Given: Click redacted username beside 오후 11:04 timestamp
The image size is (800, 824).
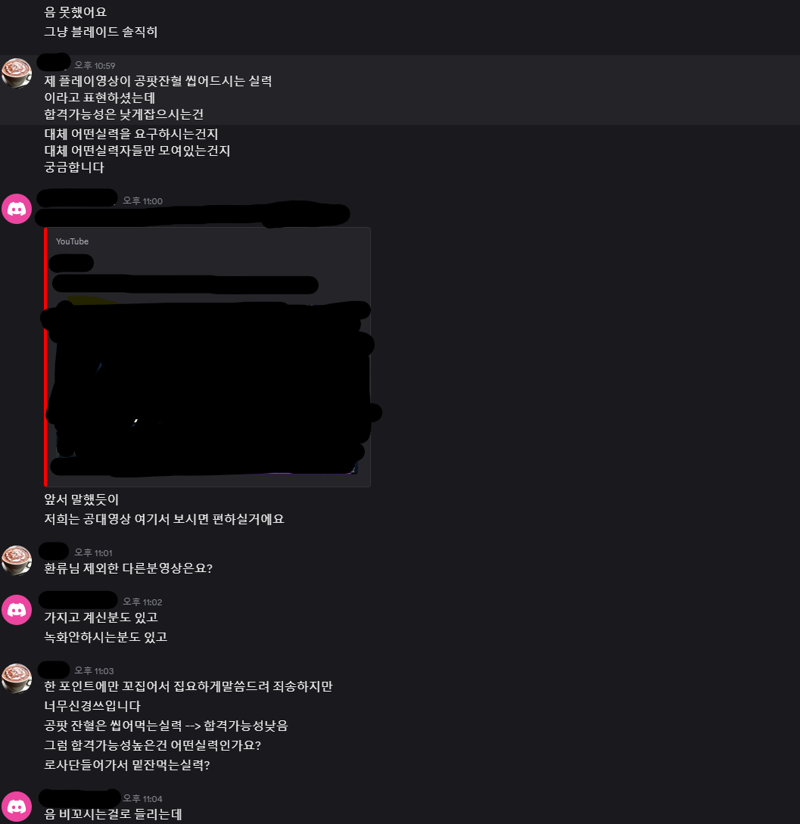Looking at the screenshot, I should pyautogui.click(x=79, y=798).
